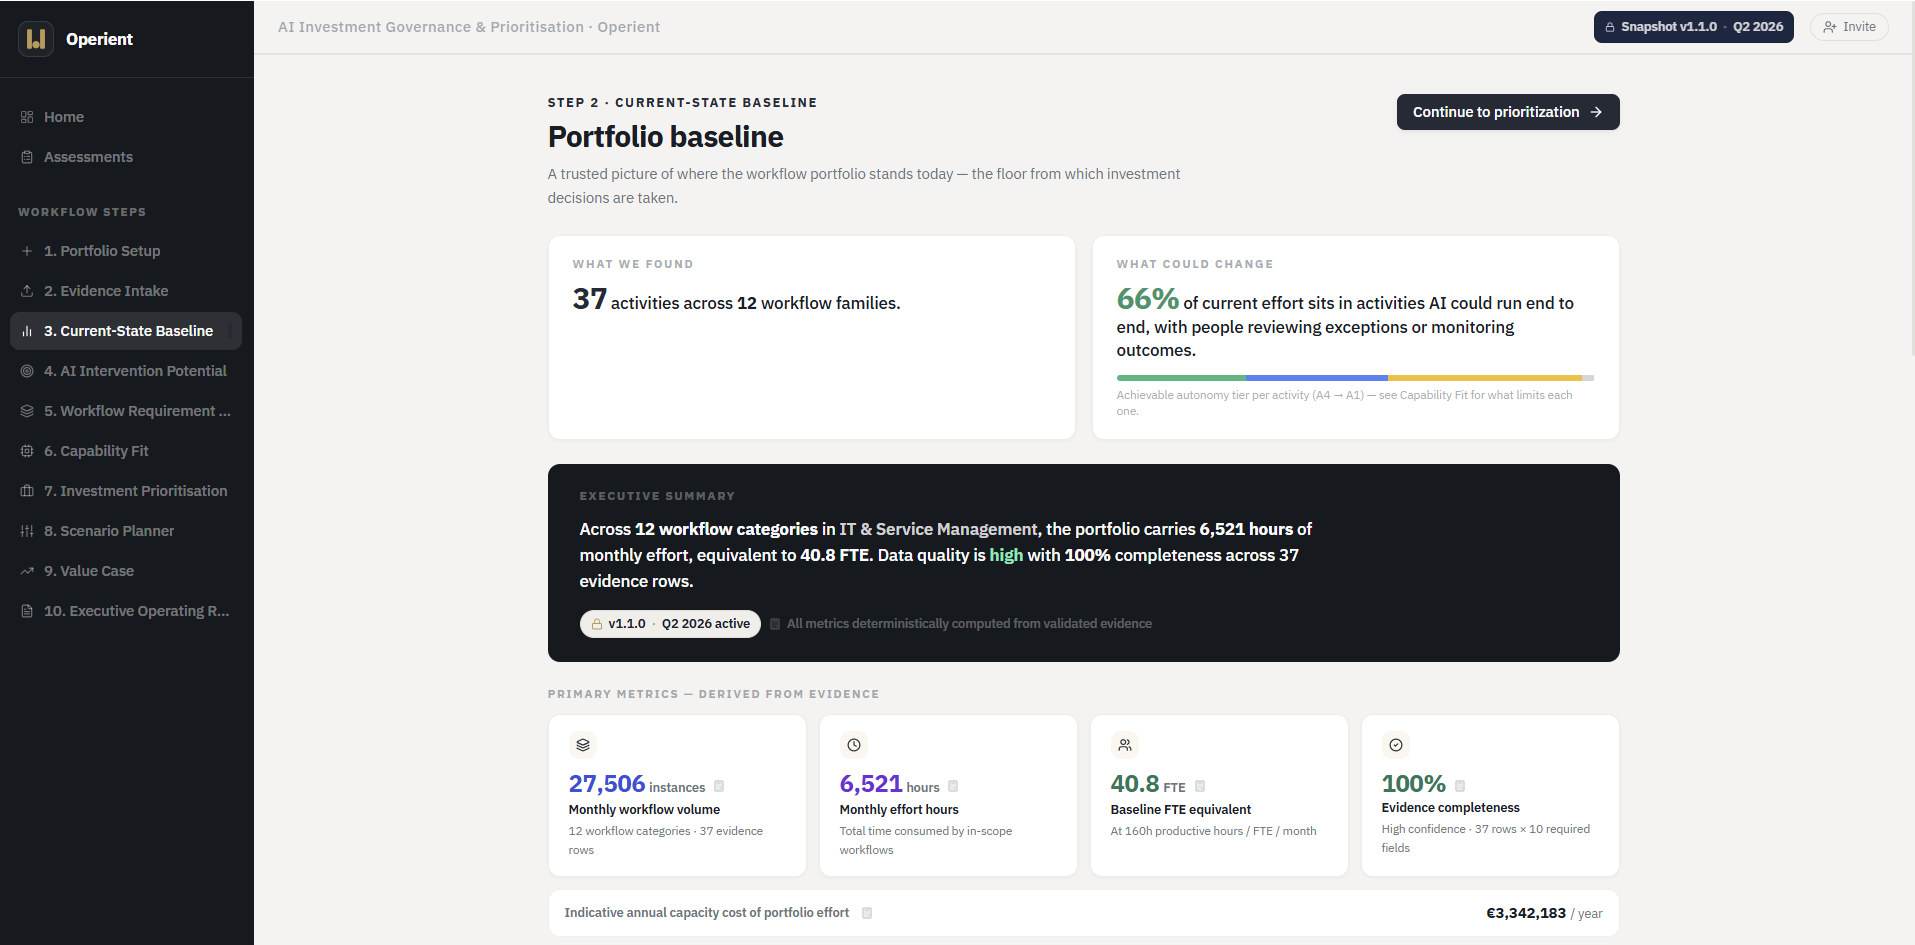Click the trend arrow icon beside Value Case
Screen dimensions: 1915x945
coord(27,571)
